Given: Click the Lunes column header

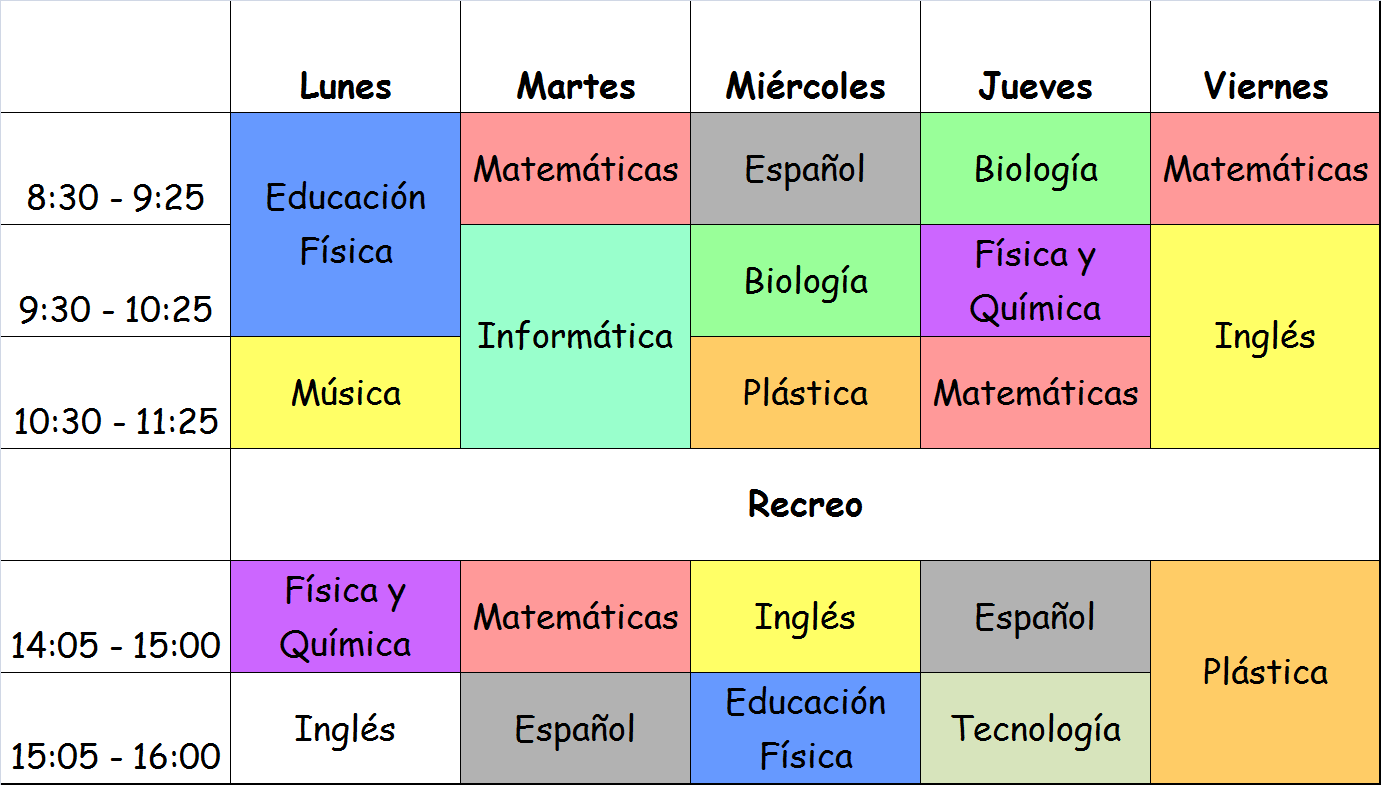Looking at the screenshot, I should (x=345, y=86).
